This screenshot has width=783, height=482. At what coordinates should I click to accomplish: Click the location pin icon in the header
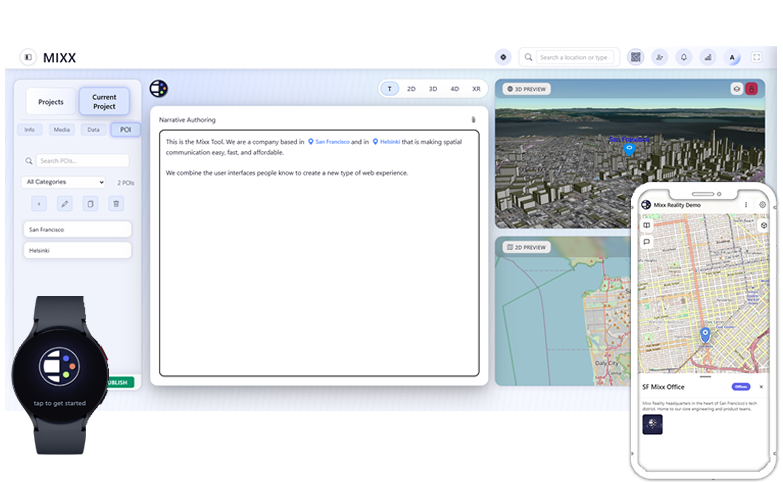(503, 57)
